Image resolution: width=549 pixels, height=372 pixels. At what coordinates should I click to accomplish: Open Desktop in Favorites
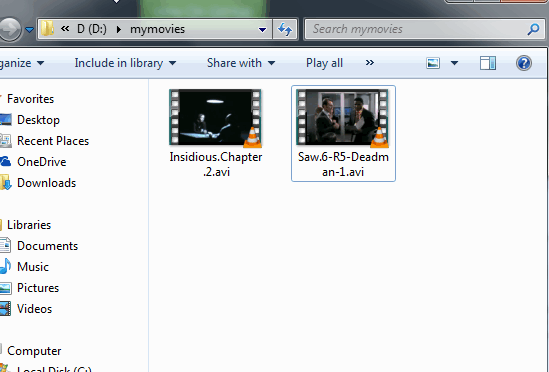(x=38, y=120)
